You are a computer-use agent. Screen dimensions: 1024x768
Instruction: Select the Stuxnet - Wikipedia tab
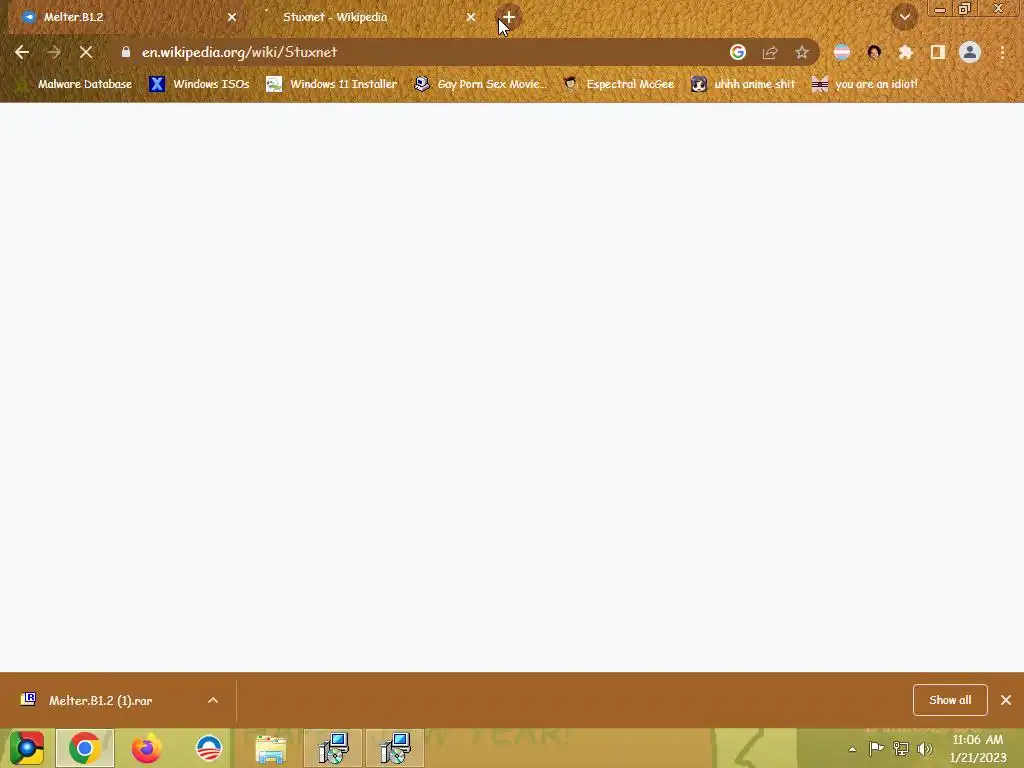point(366,17)
